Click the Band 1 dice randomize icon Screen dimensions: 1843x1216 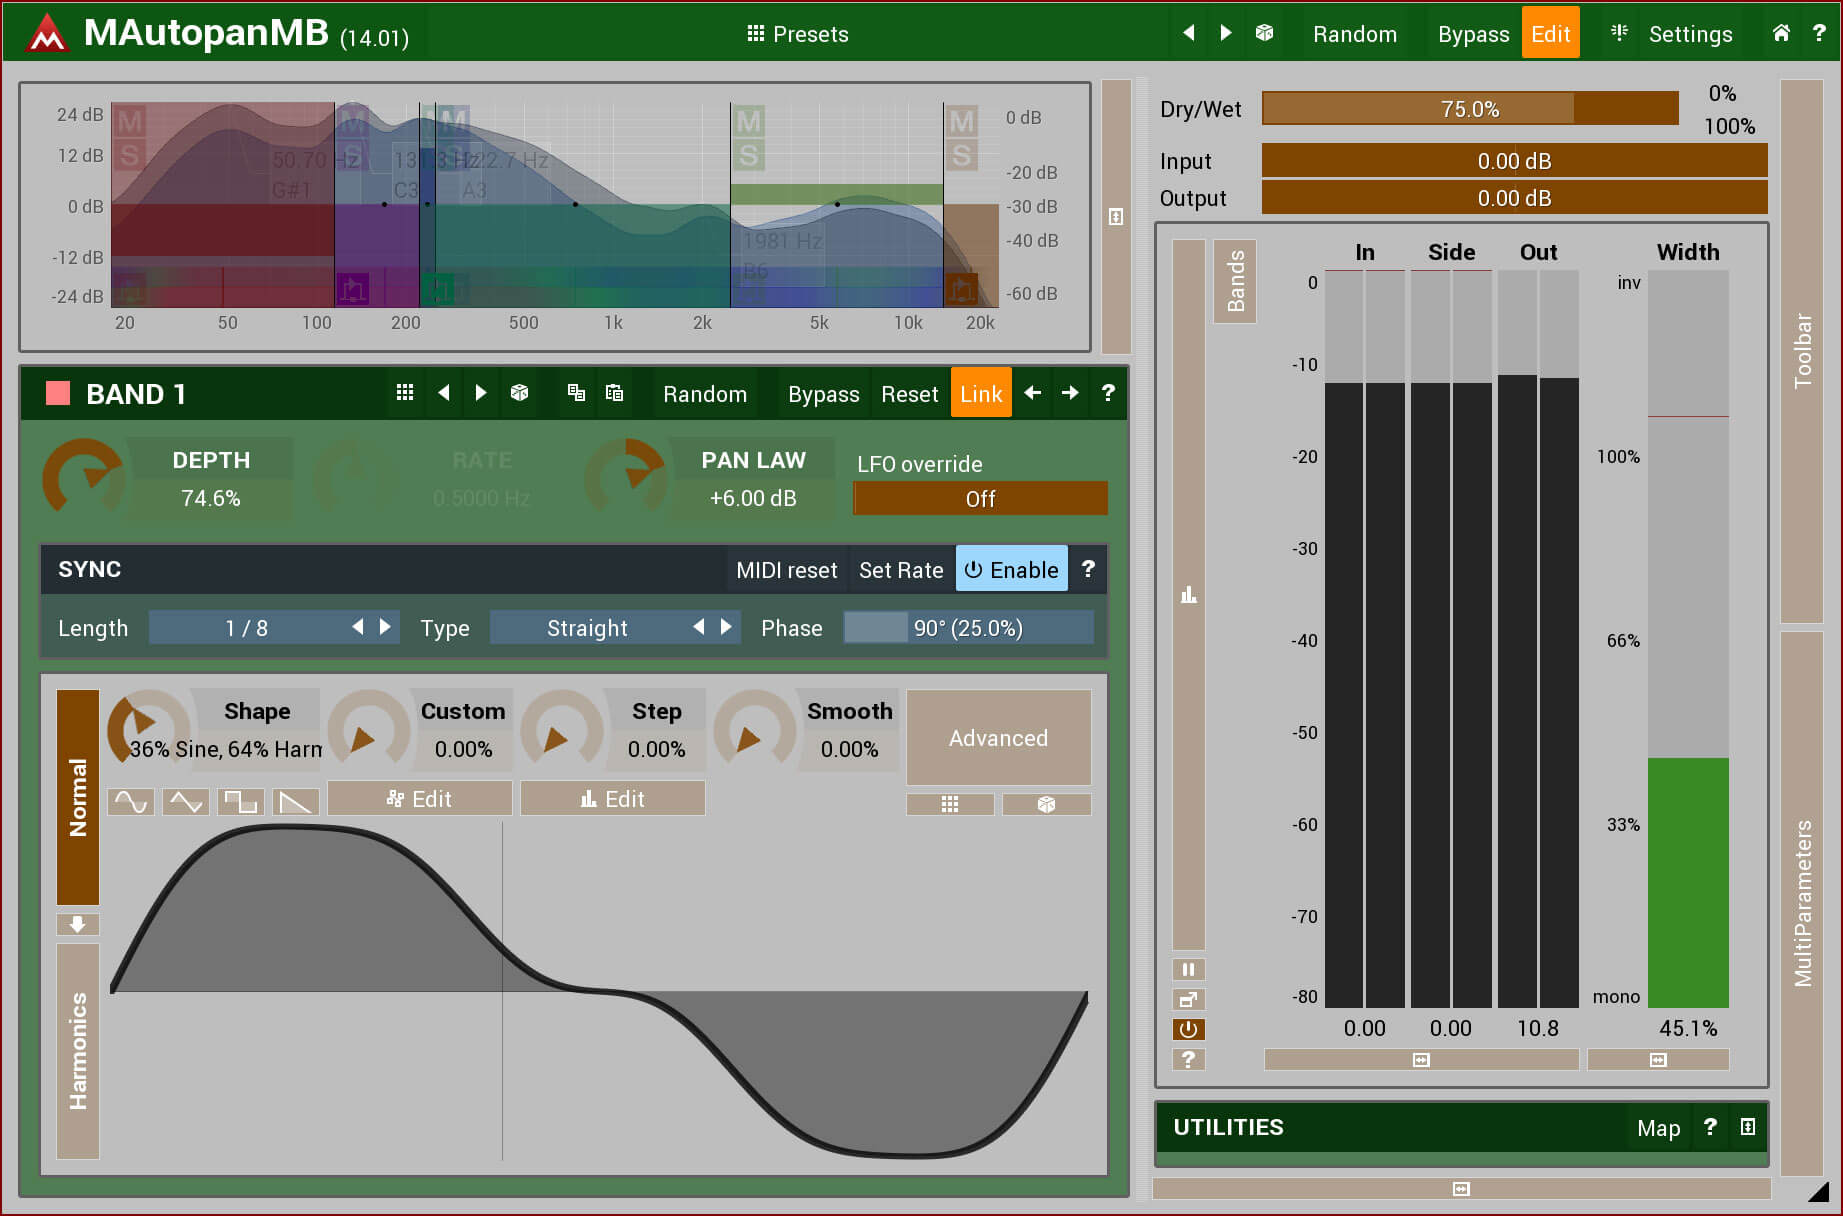(519, 393)
